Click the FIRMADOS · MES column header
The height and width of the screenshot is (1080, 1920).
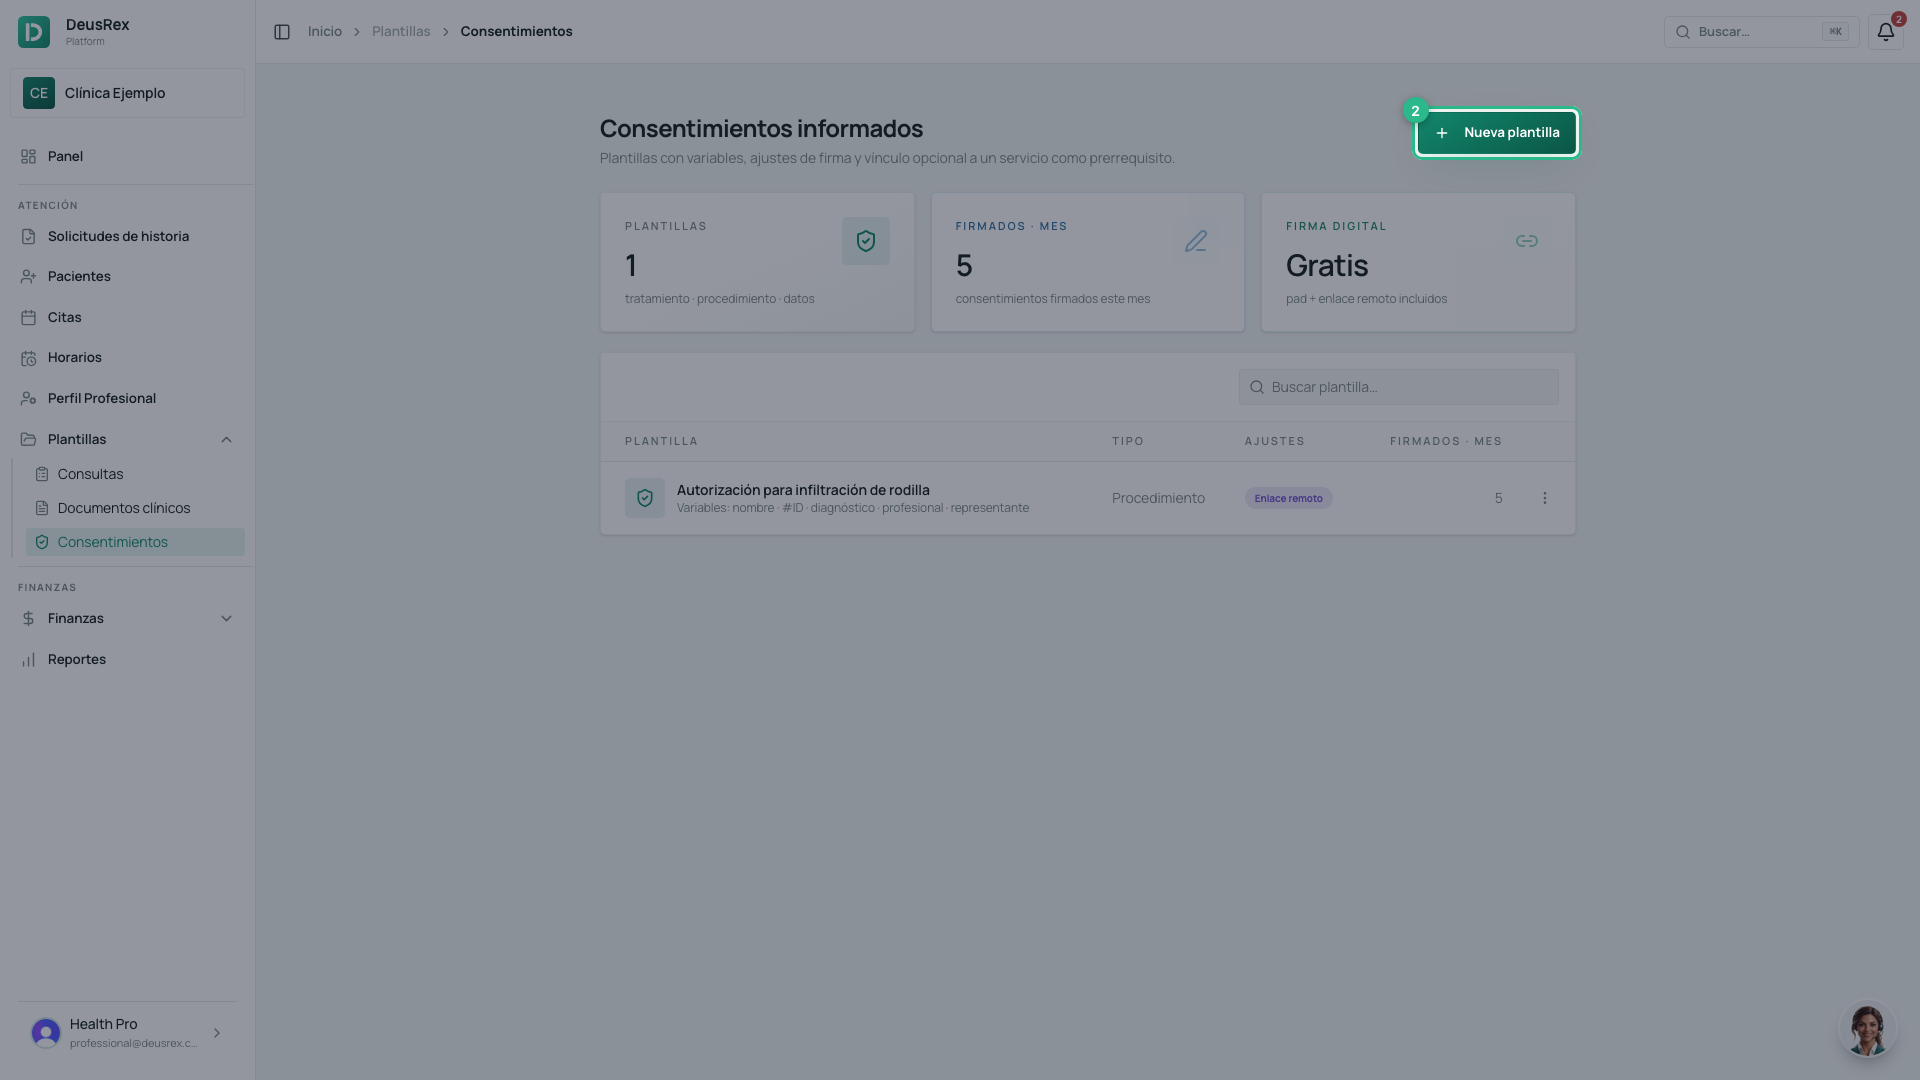(1445, 441)
